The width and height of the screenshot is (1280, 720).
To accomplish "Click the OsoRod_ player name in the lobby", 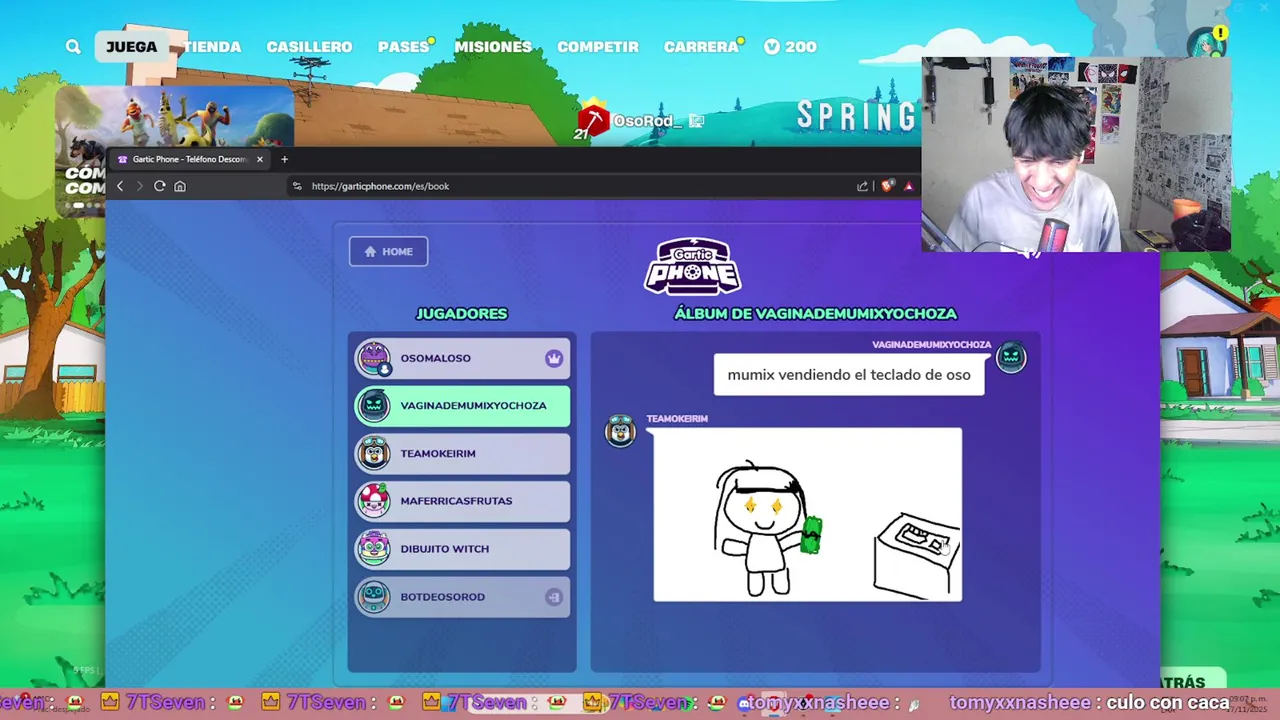I will pos(648,121).
